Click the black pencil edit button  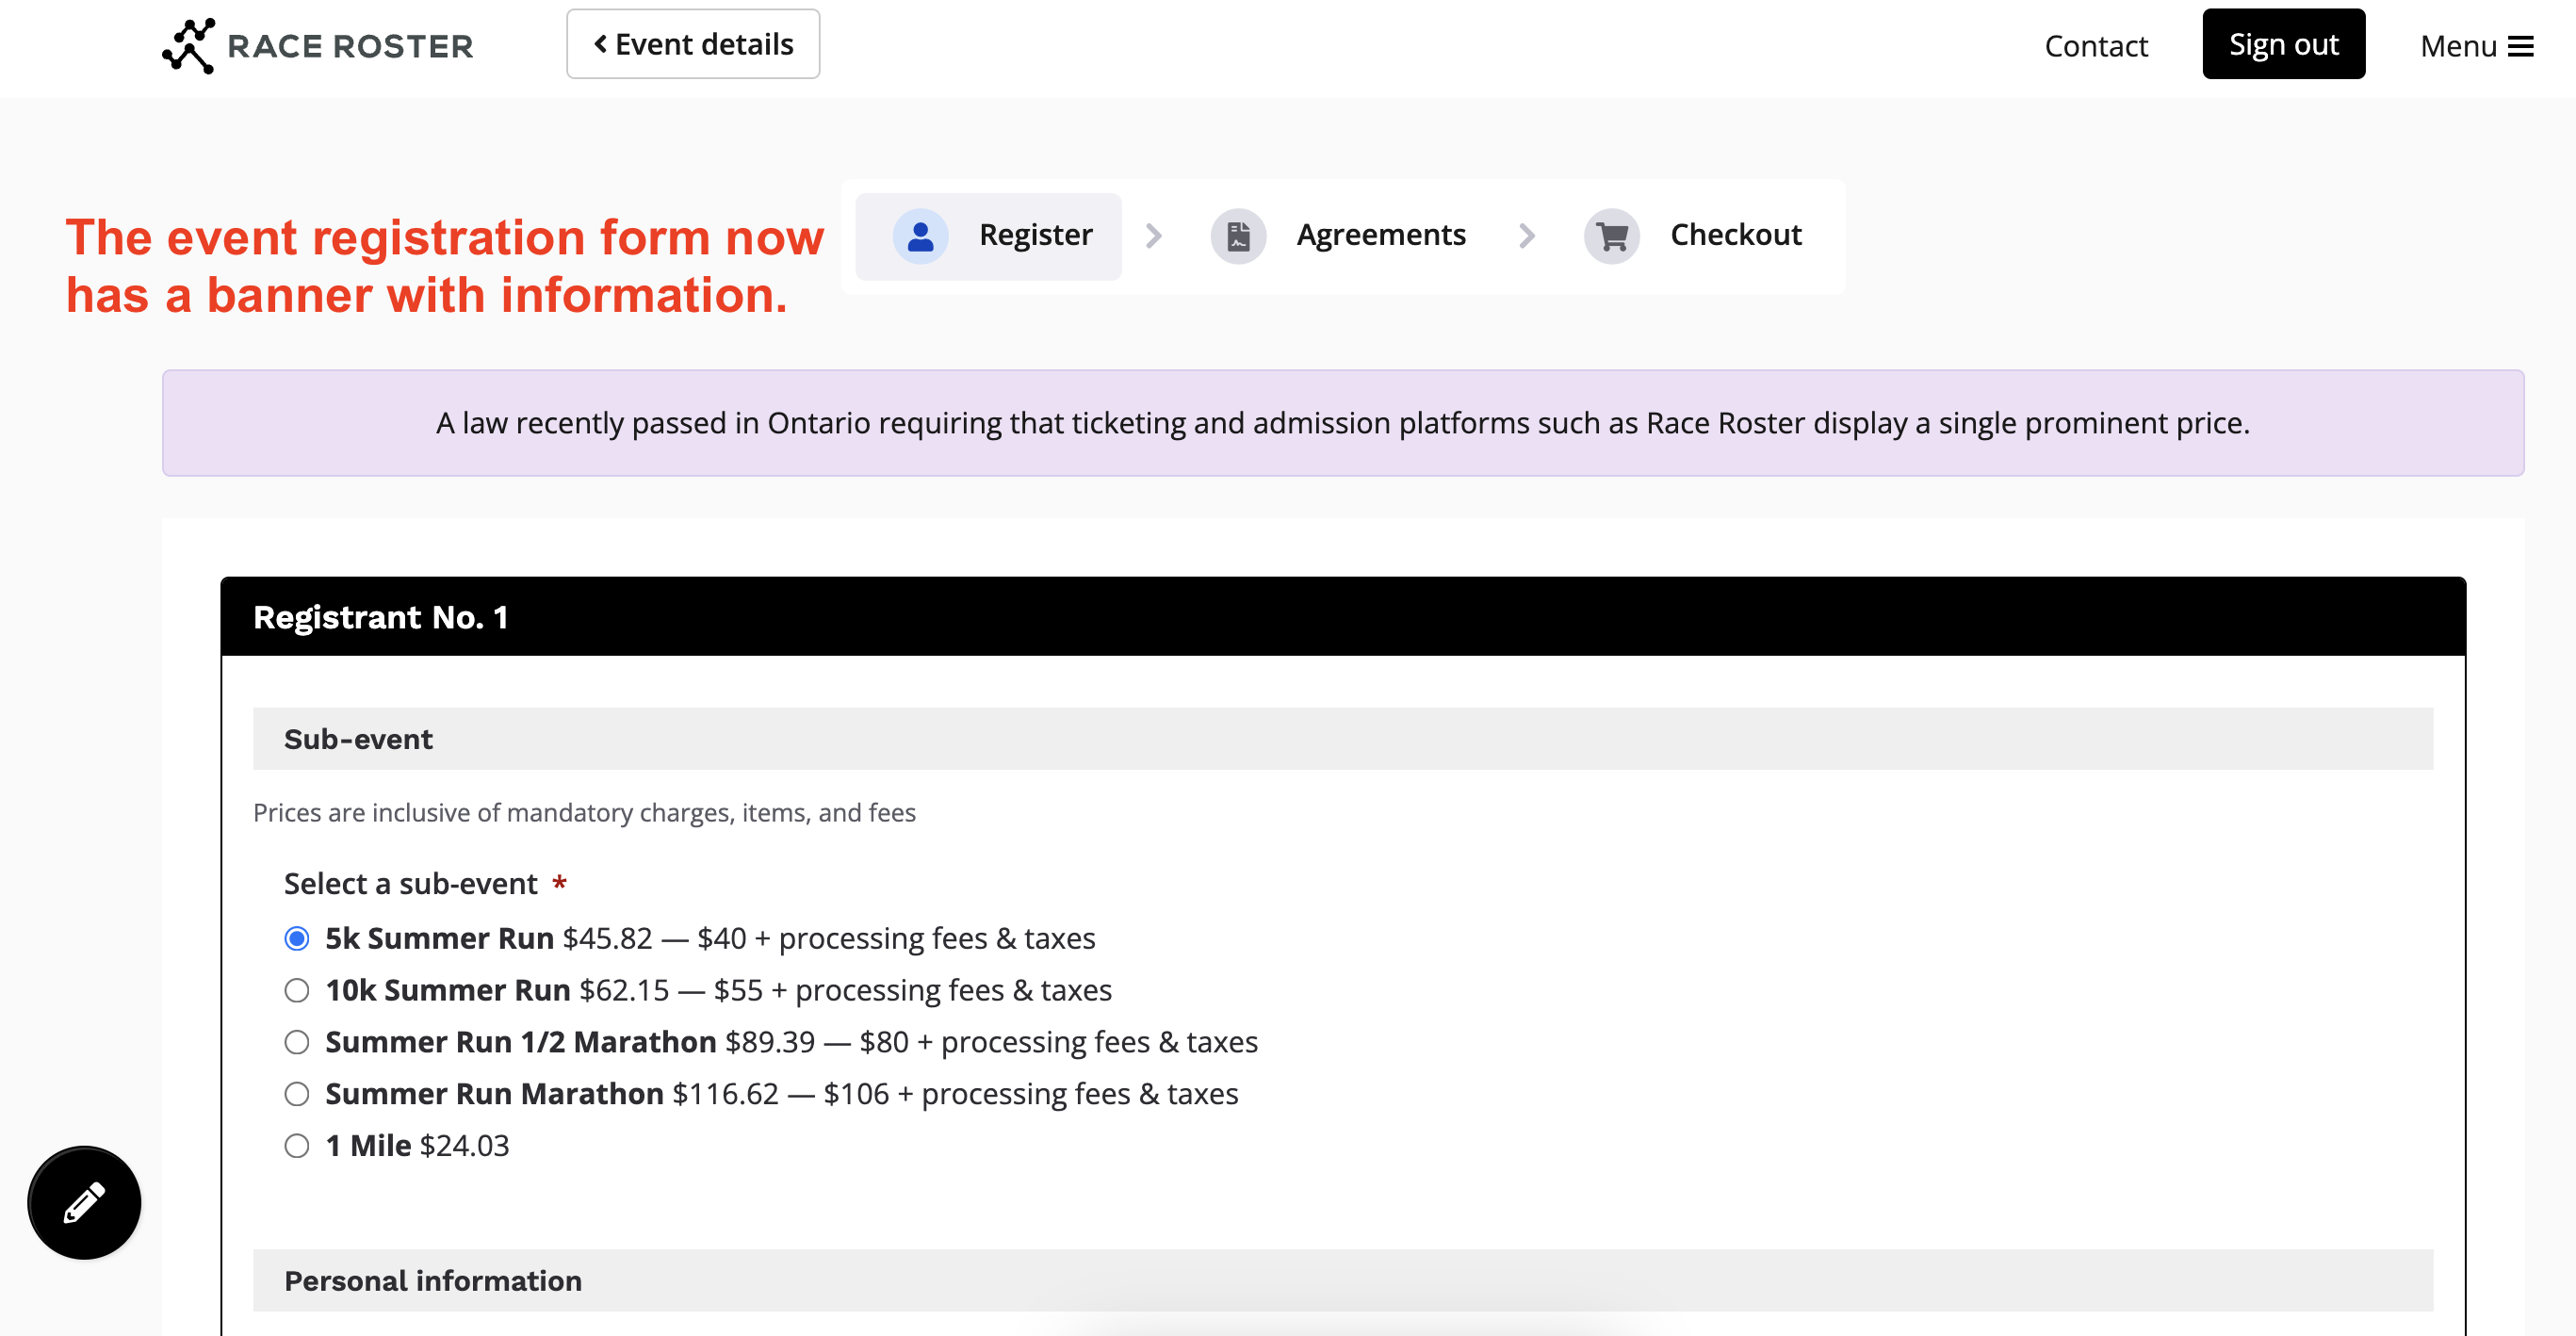[84, 1202]
